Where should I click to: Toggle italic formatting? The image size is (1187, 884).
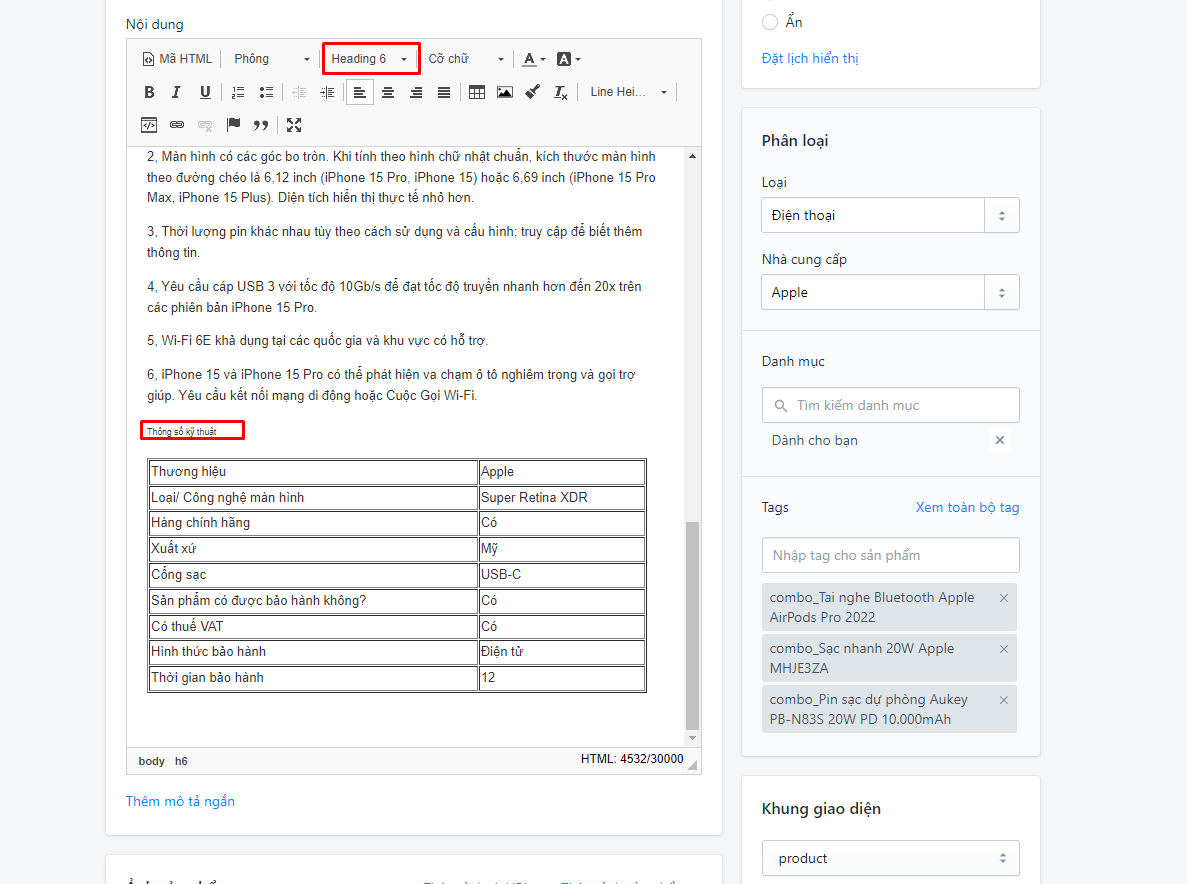176,92
